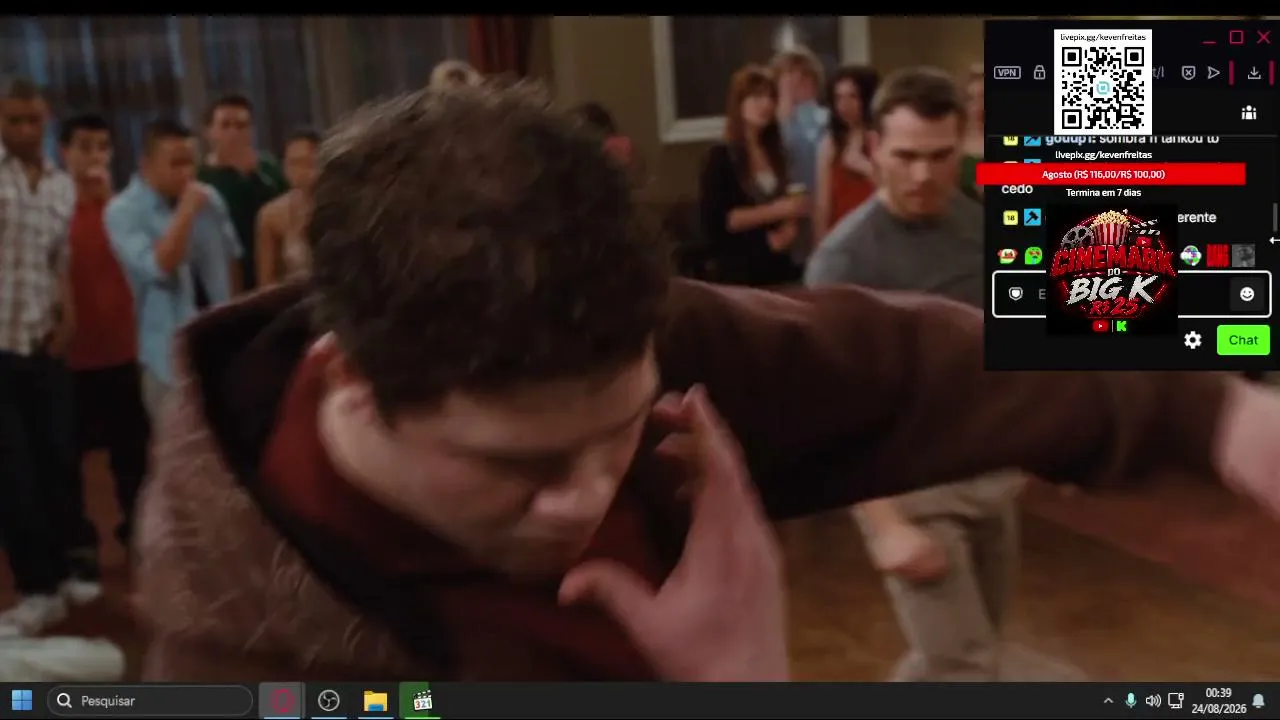Screen dimensions: 1280x720
Task: Open chat settings gear icon
Action: pyautogui.click(x=1193, y=340)
